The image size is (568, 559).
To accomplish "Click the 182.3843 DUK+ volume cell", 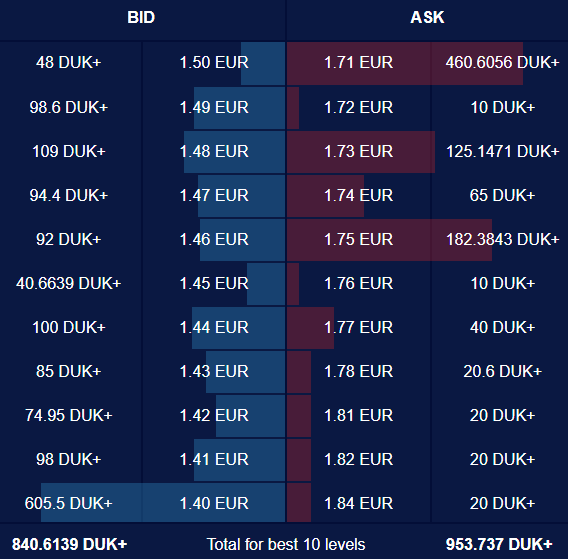I will coord(502,239).
